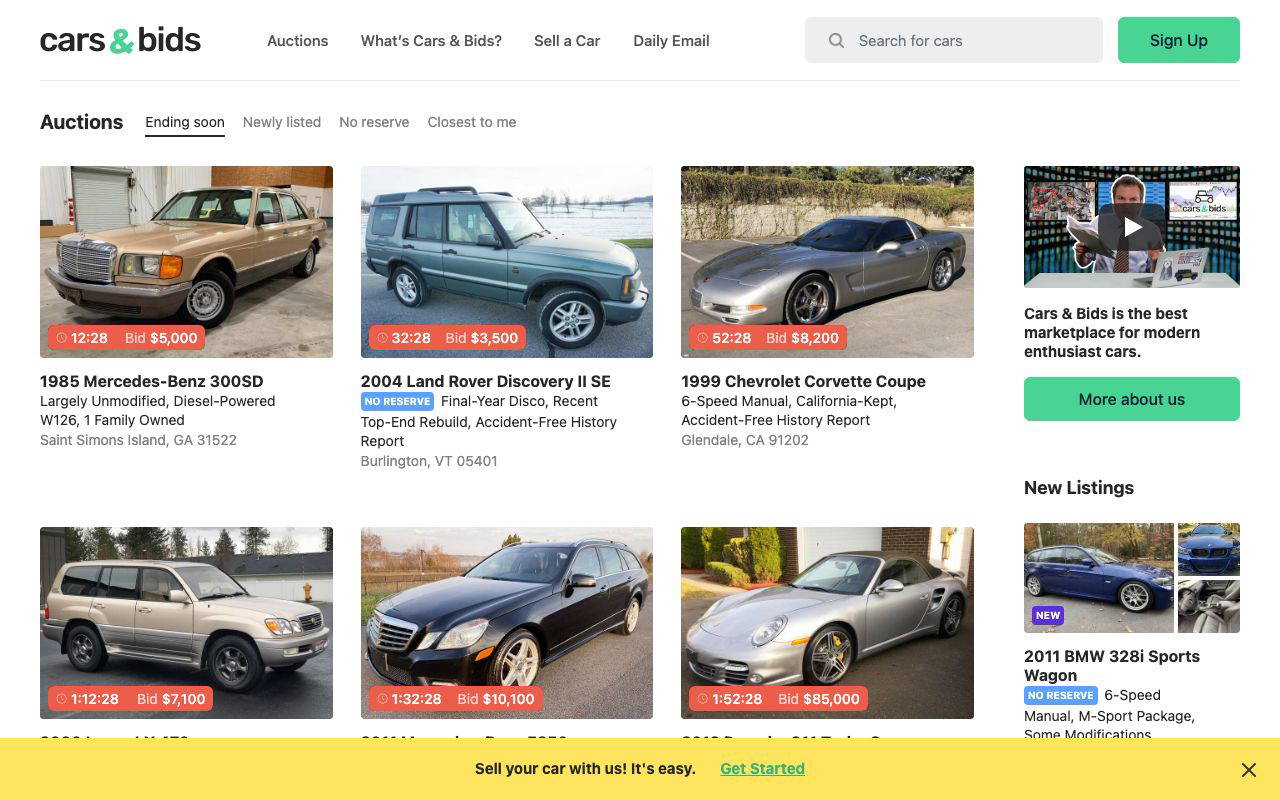
Task: Switch to the Newly listed filter
Action: point(282,122)
